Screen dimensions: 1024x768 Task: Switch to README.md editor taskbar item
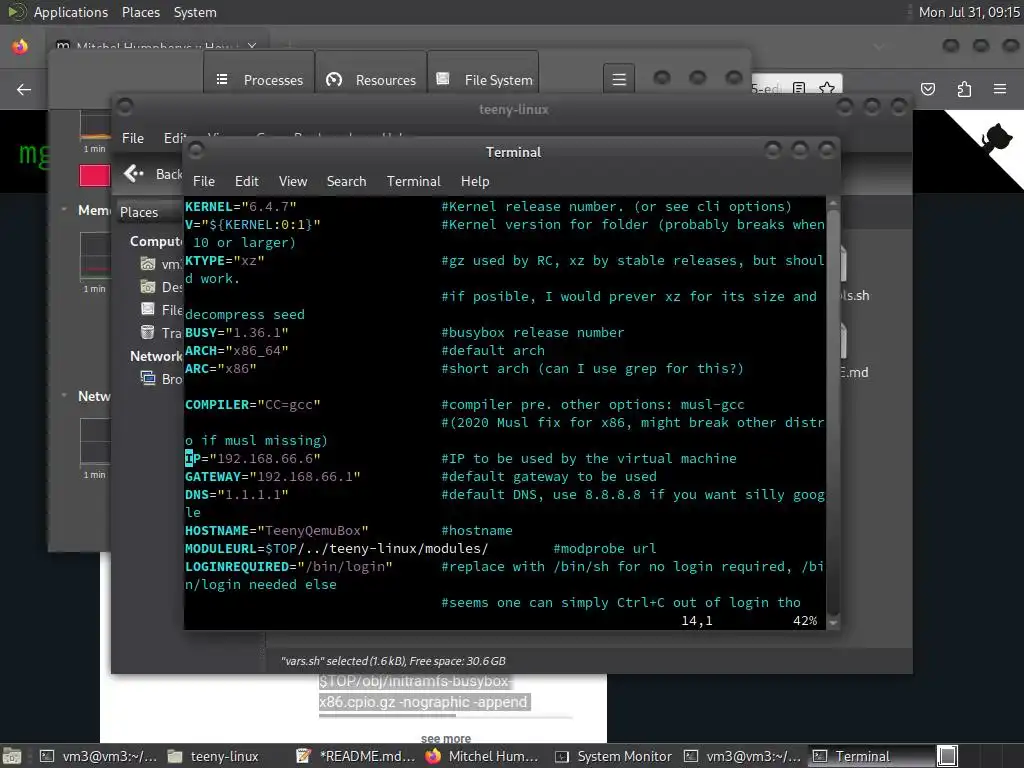click(x=355, y=756)
